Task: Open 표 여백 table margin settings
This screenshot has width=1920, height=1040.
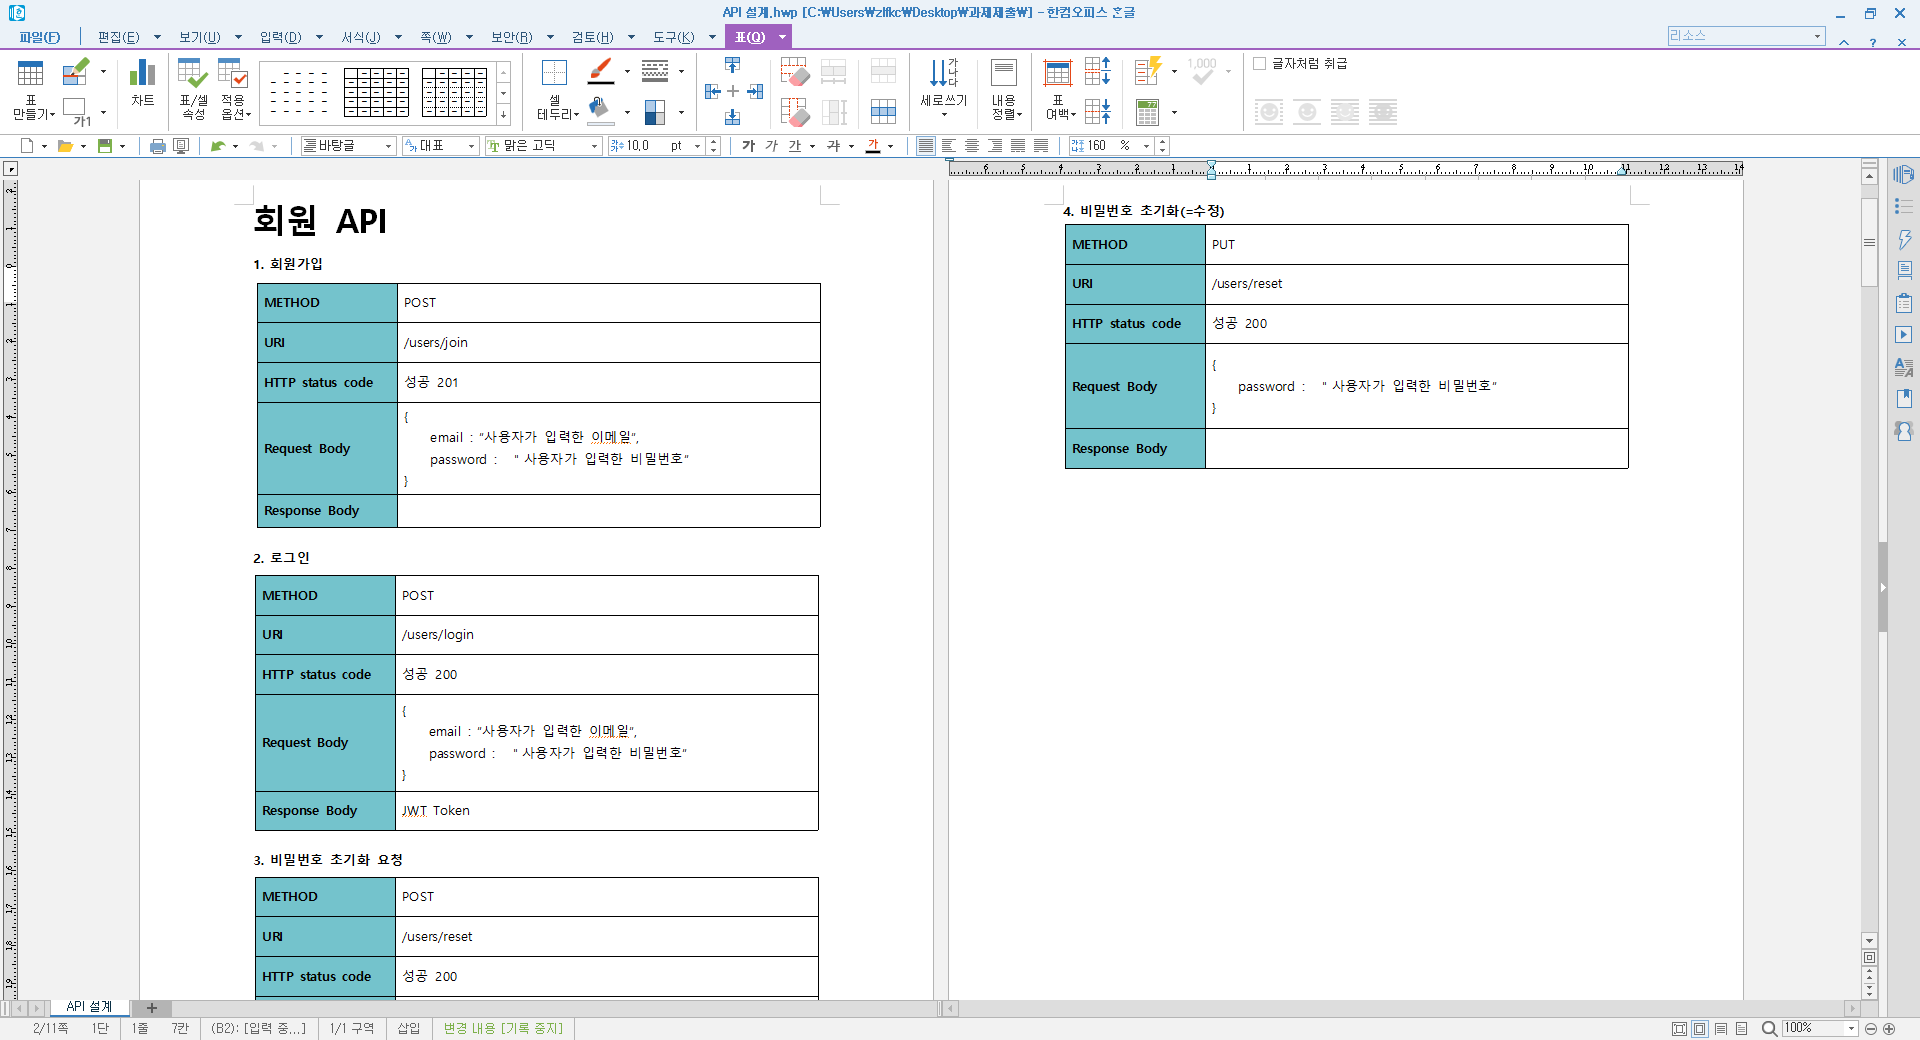Action: [x=1058, y=89]
